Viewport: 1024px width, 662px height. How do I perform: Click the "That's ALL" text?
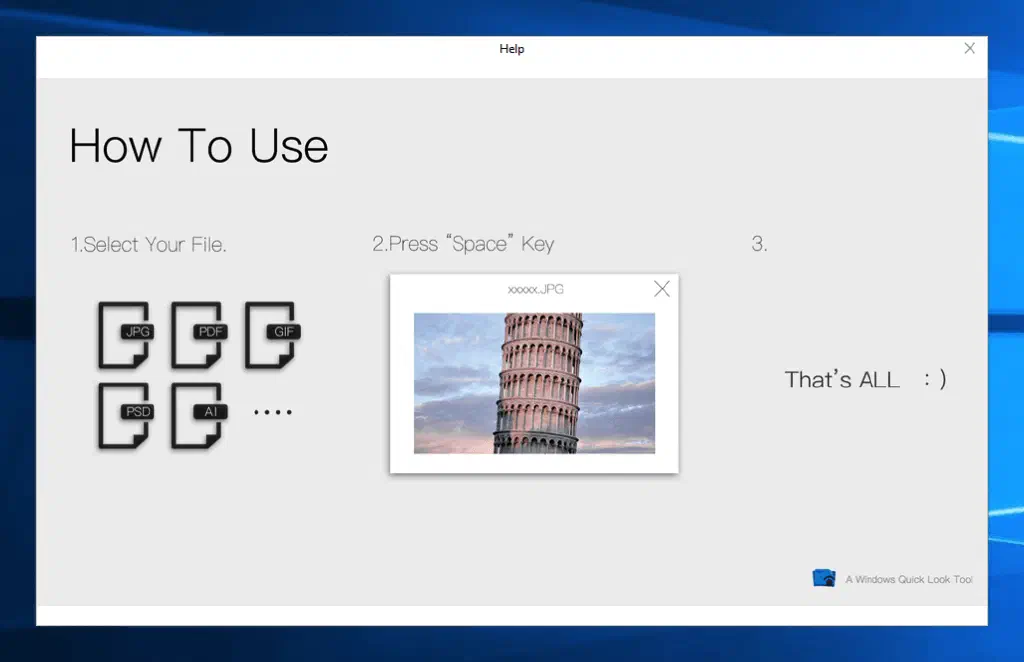pyautogui.click(x=842, y=380)
